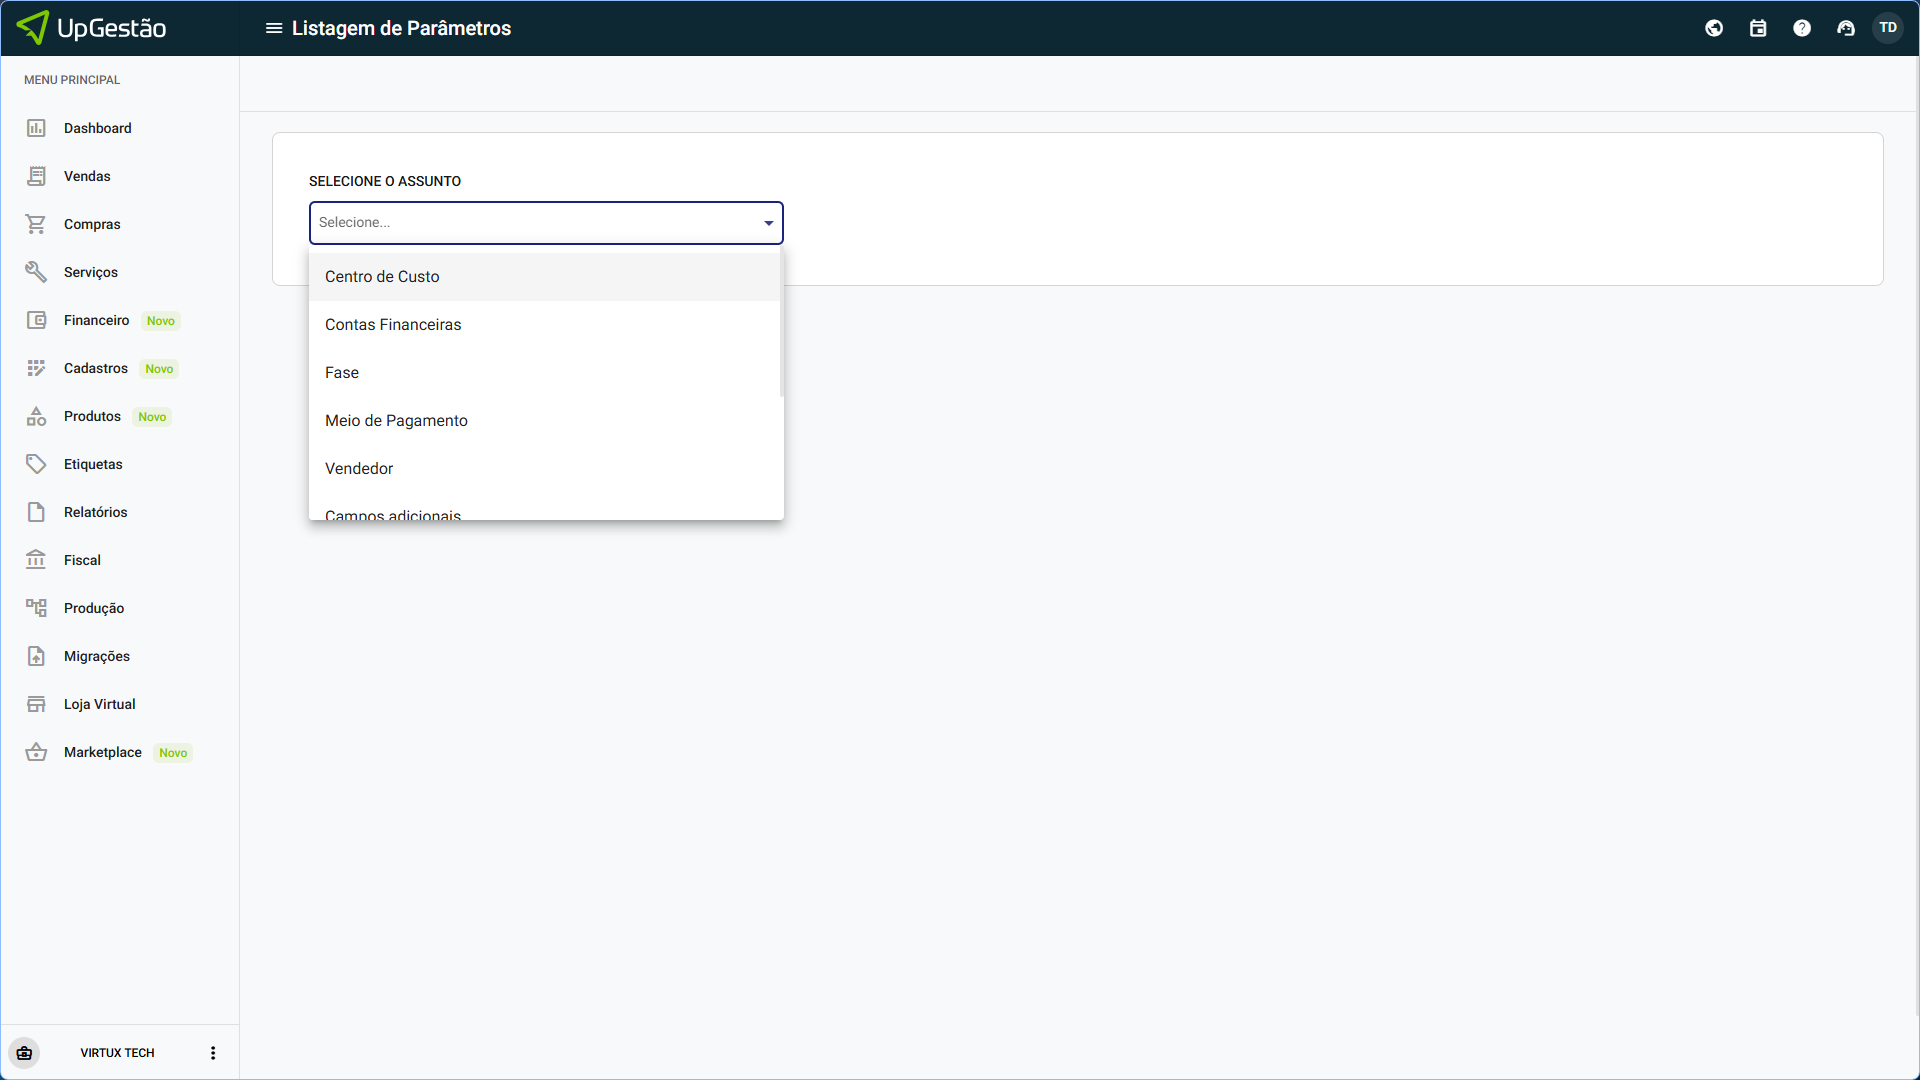
Task: Click the help question mark icon
Action: (x=1802, y=28)
